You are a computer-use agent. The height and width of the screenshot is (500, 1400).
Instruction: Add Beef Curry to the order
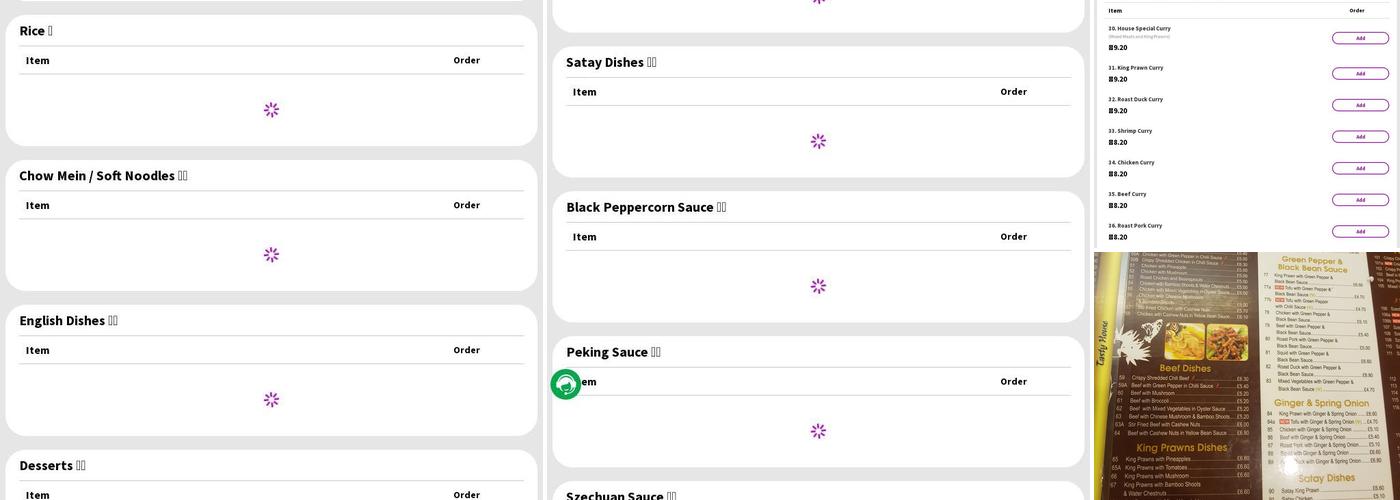(x=1360, y=200)
